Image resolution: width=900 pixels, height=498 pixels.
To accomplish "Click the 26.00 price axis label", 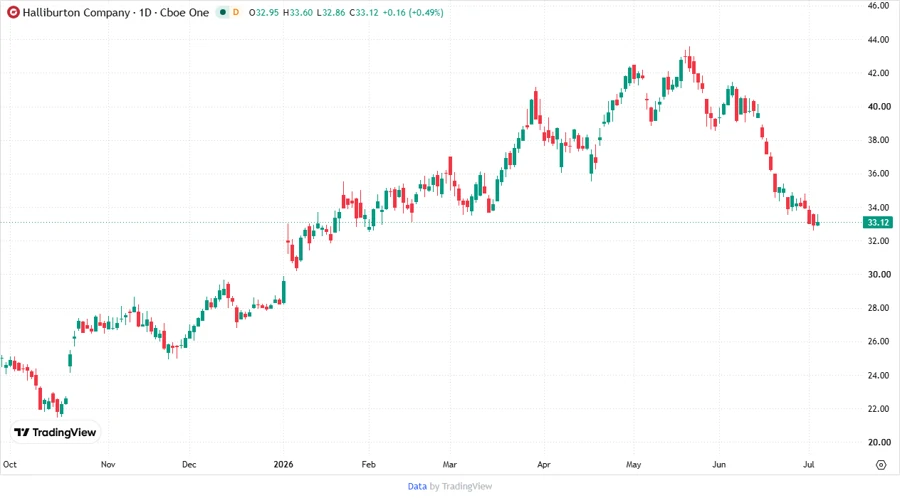I will (879, 341).
